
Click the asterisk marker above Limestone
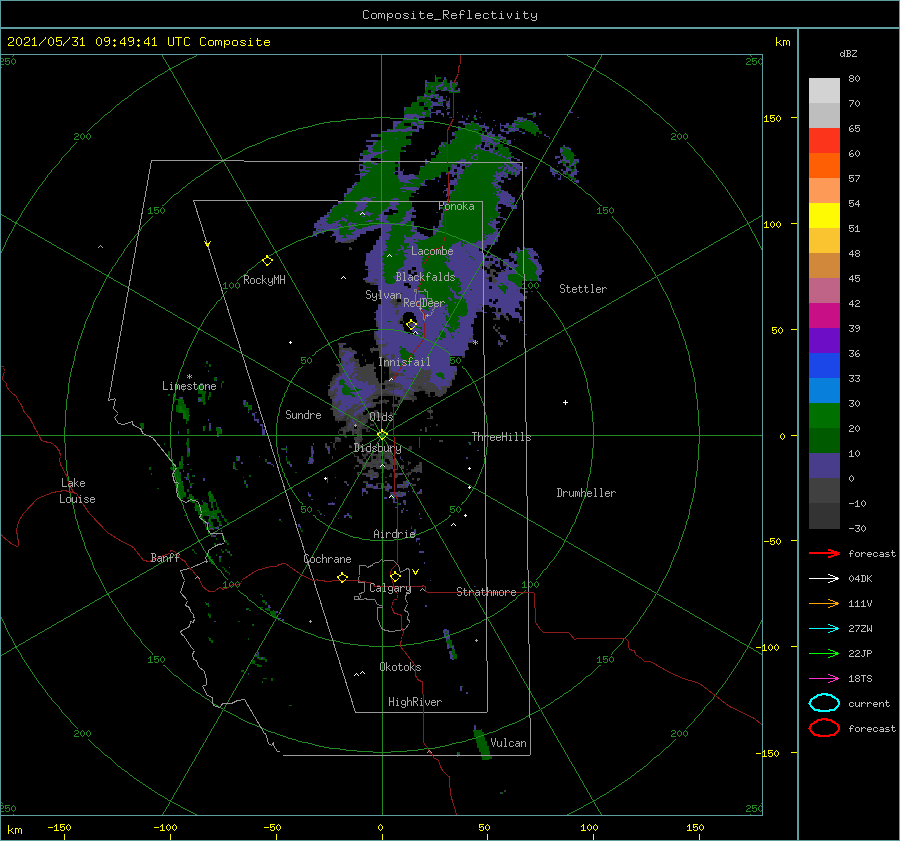(x=189, y=377)
